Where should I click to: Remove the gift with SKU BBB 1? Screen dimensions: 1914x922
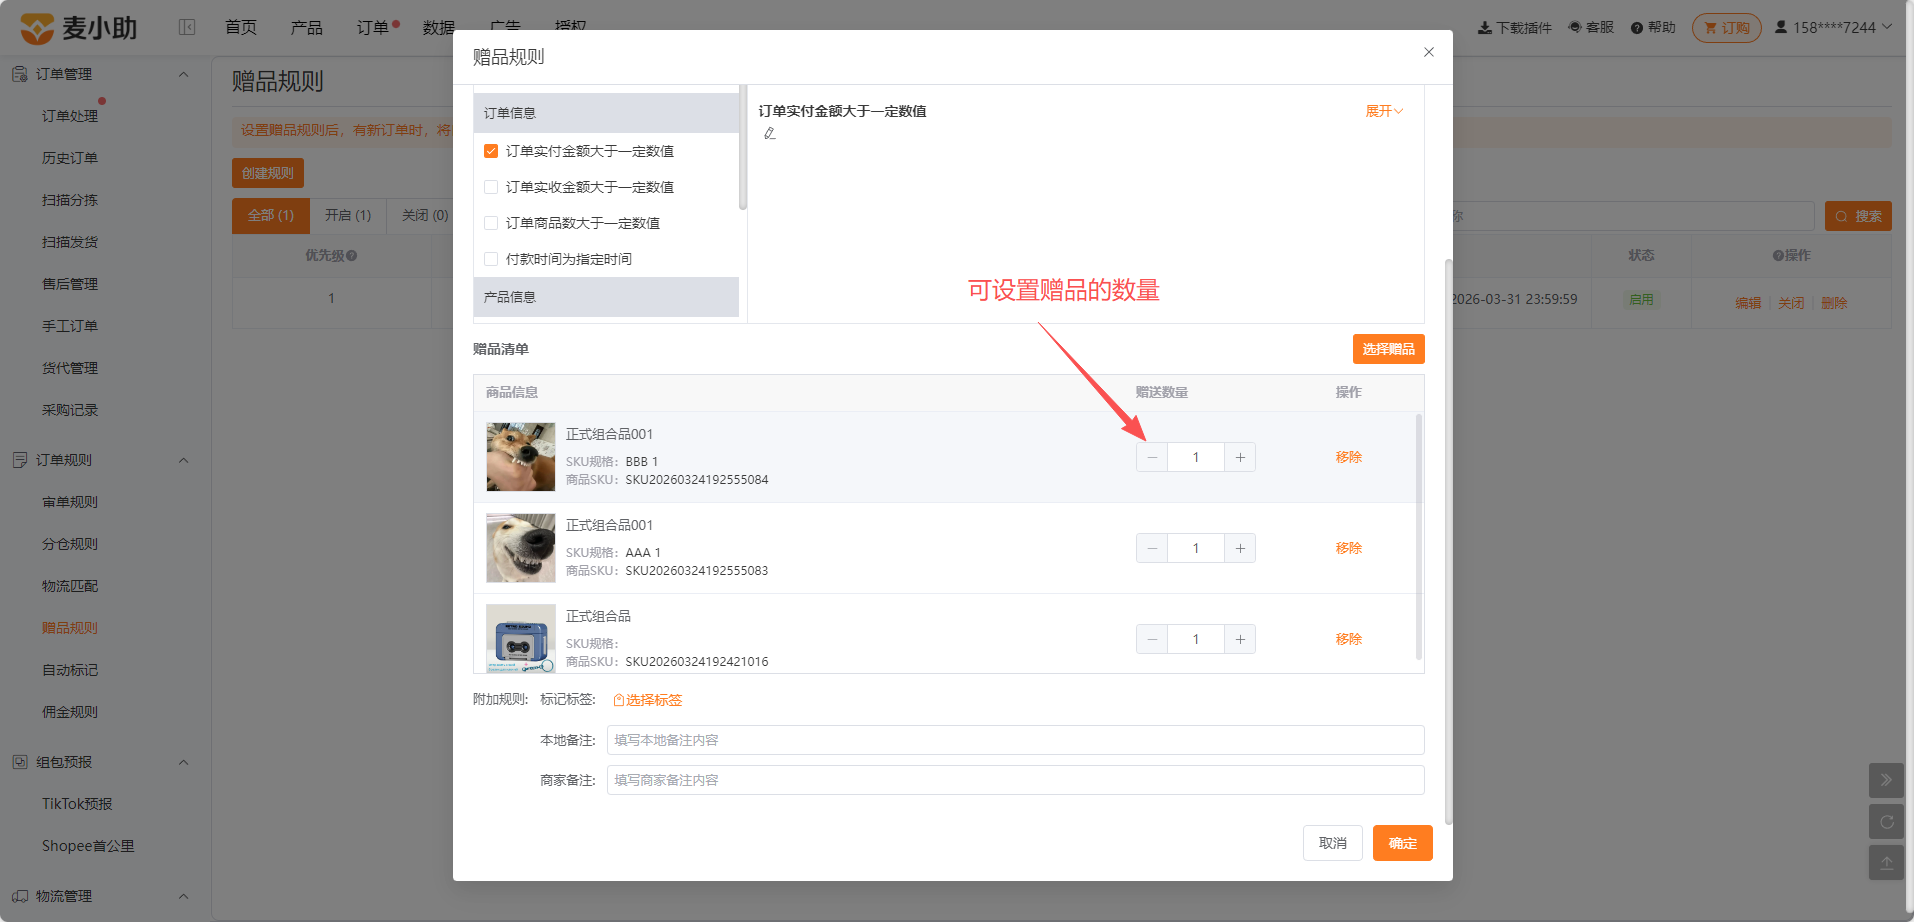1348,457
